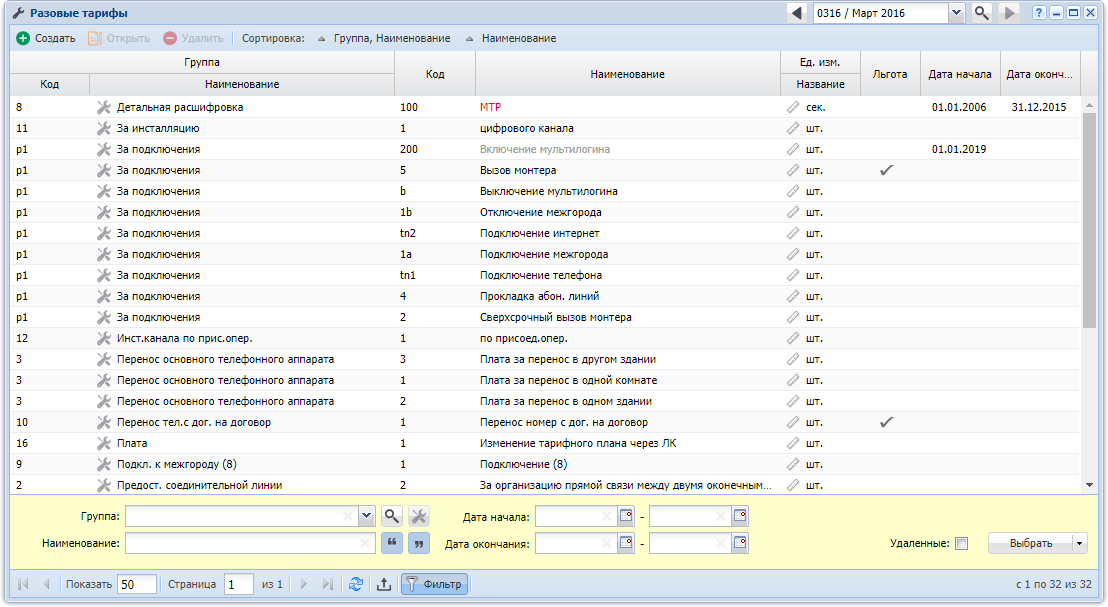Click the table vertical scrollbar thumb

(1089, 220)
